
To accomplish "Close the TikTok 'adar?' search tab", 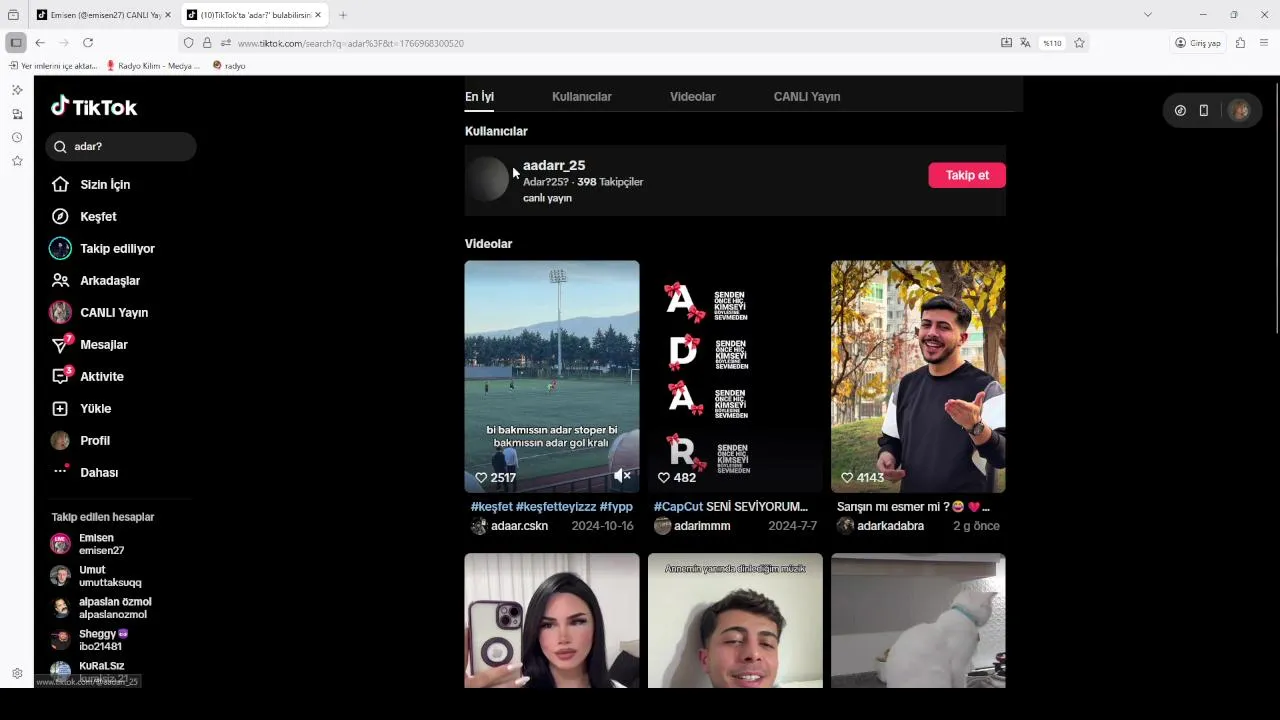I will point(318,15).
